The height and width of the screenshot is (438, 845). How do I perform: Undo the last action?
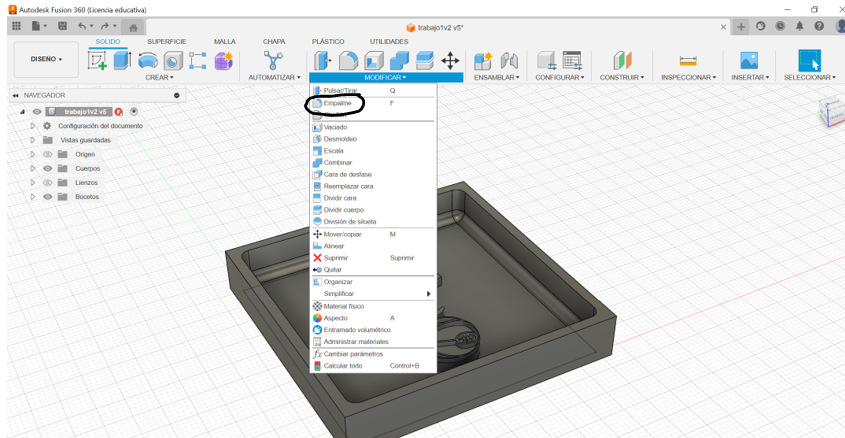tap(81, 26)
